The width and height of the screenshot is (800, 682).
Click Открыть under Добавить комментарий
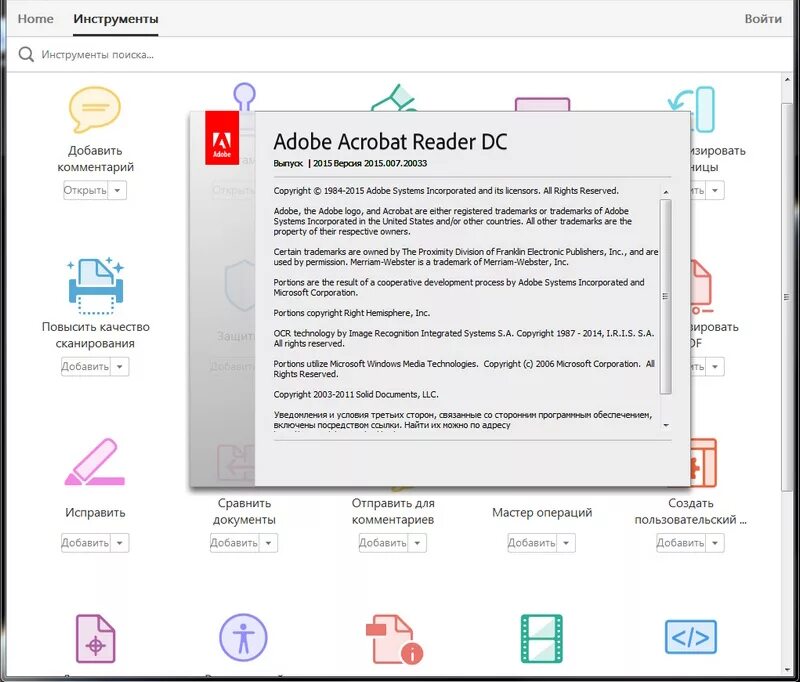point(85,190)
